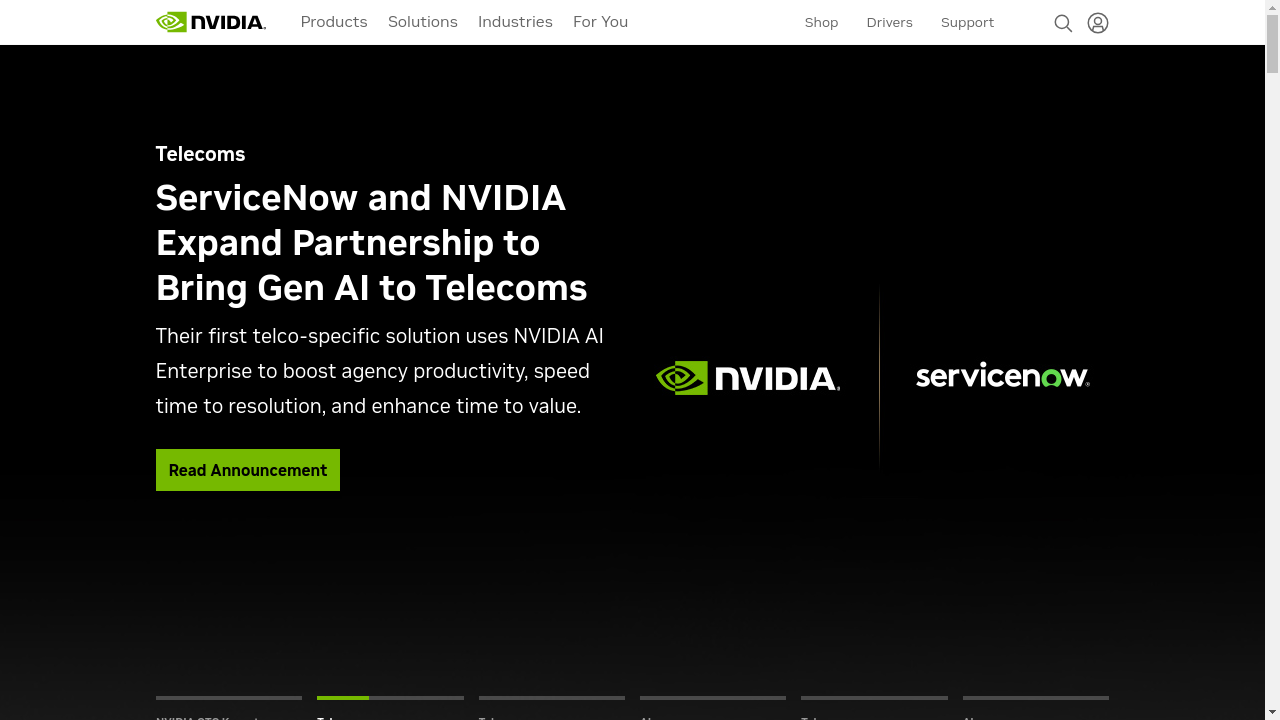Go to the Shop link
Viewport: 1280px width, 720px height.
(821, 23)
